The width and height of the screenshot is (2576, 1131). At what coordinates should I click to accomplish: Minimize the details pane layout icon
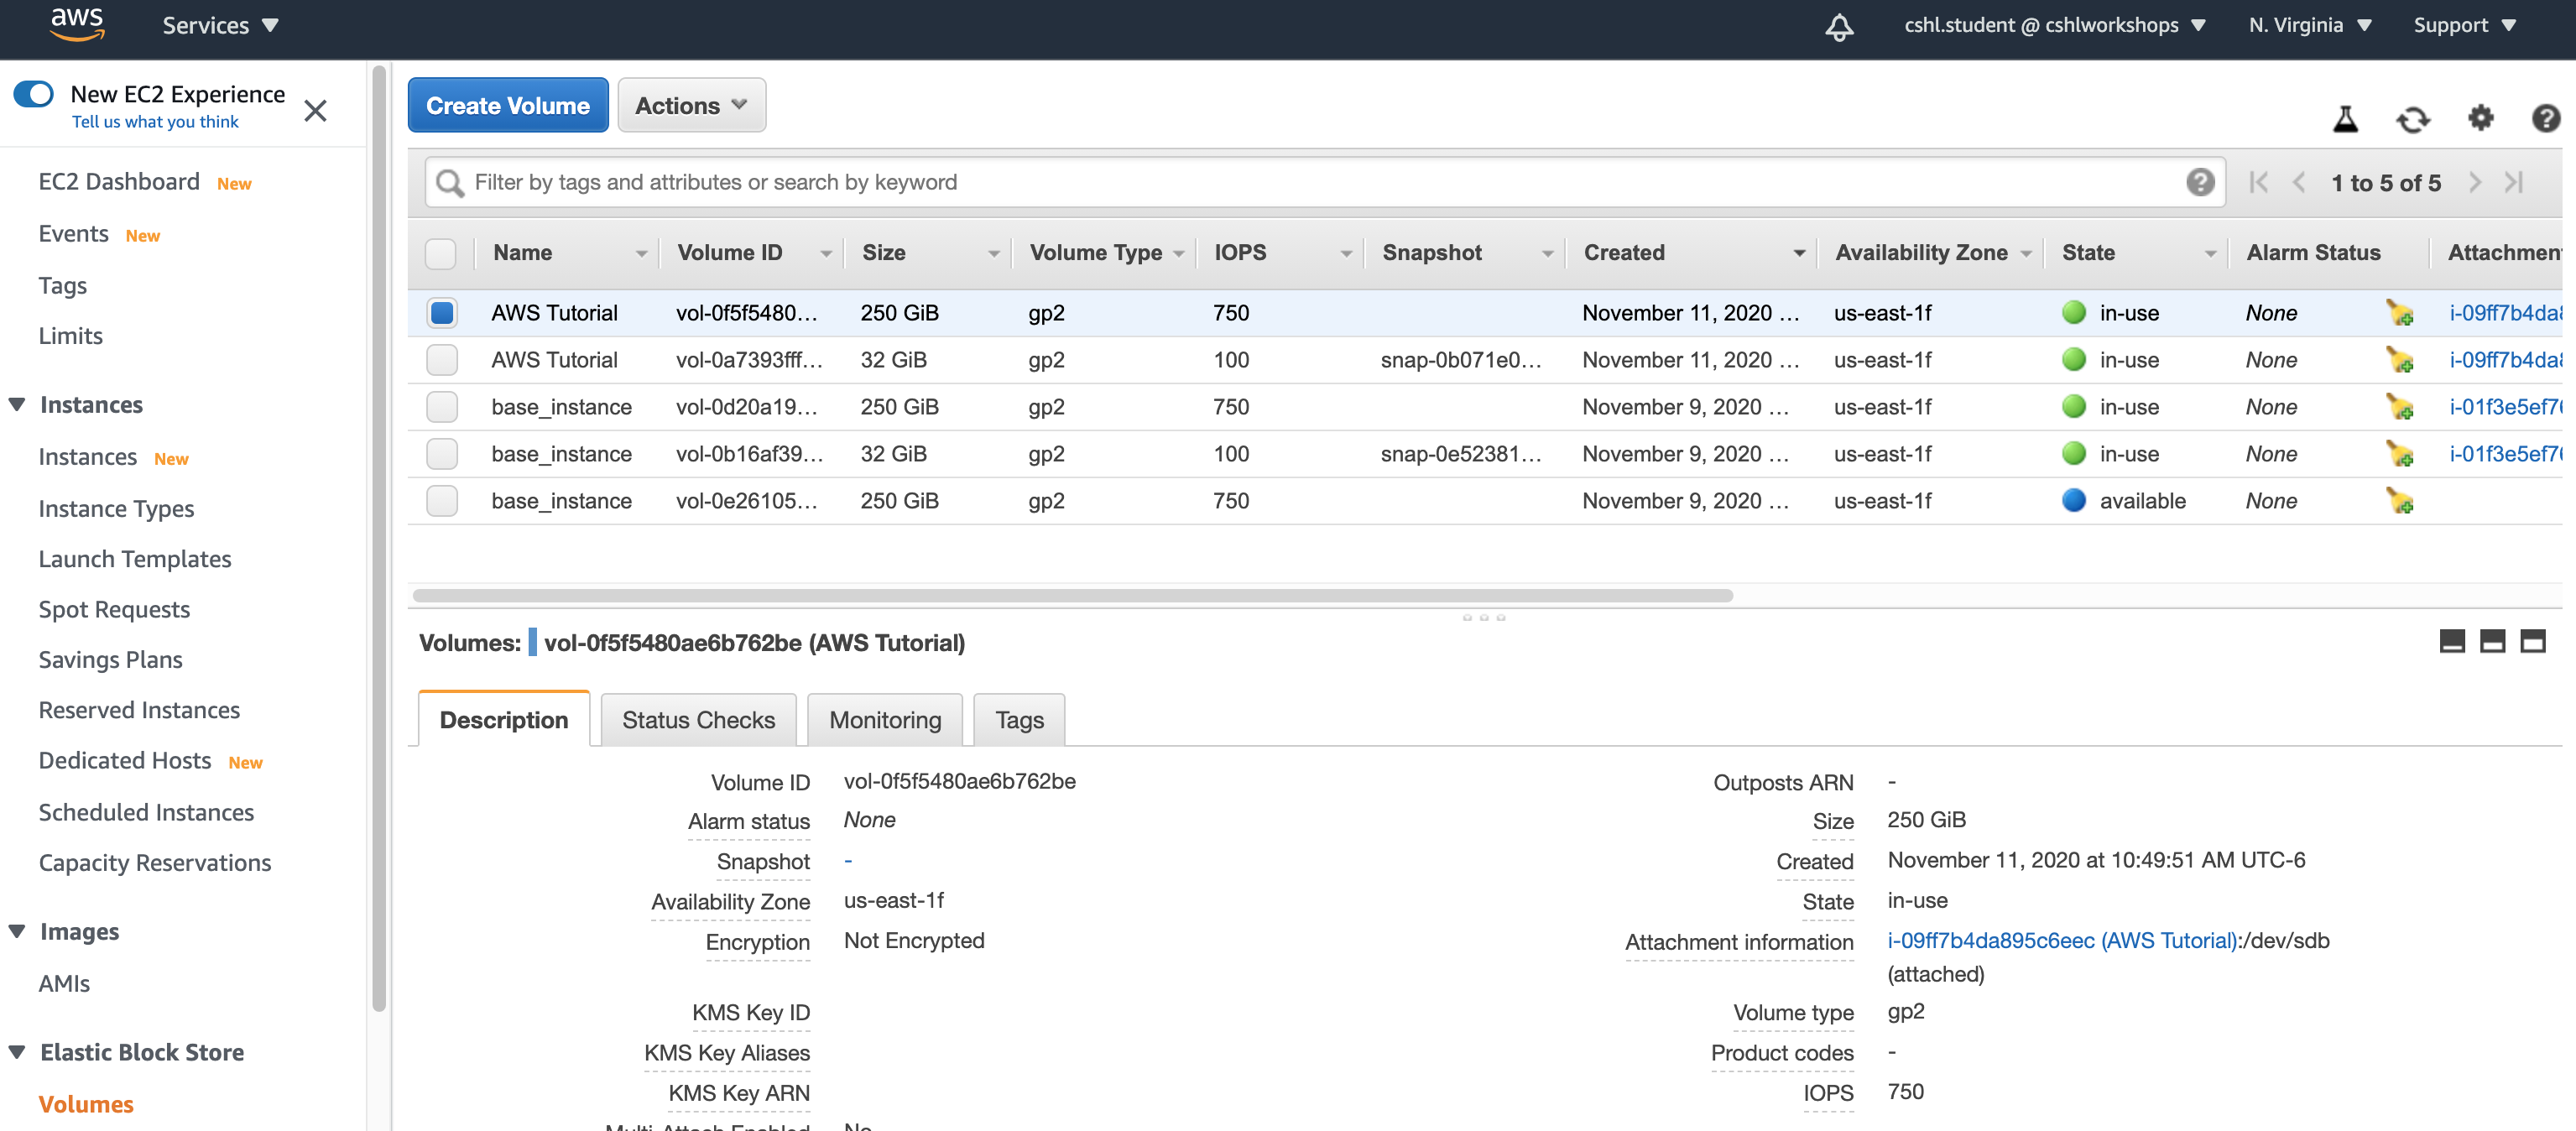(x=2452, y=641)
